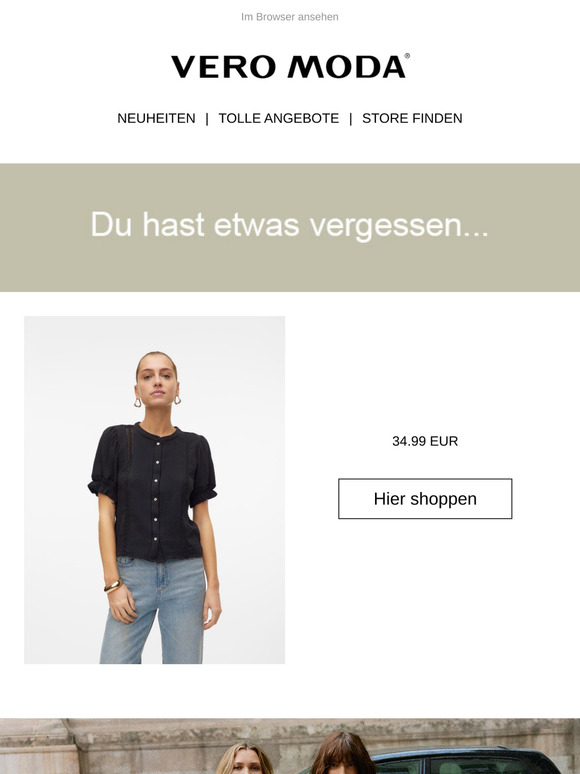Open the black blouse product photo

point(155,490)
